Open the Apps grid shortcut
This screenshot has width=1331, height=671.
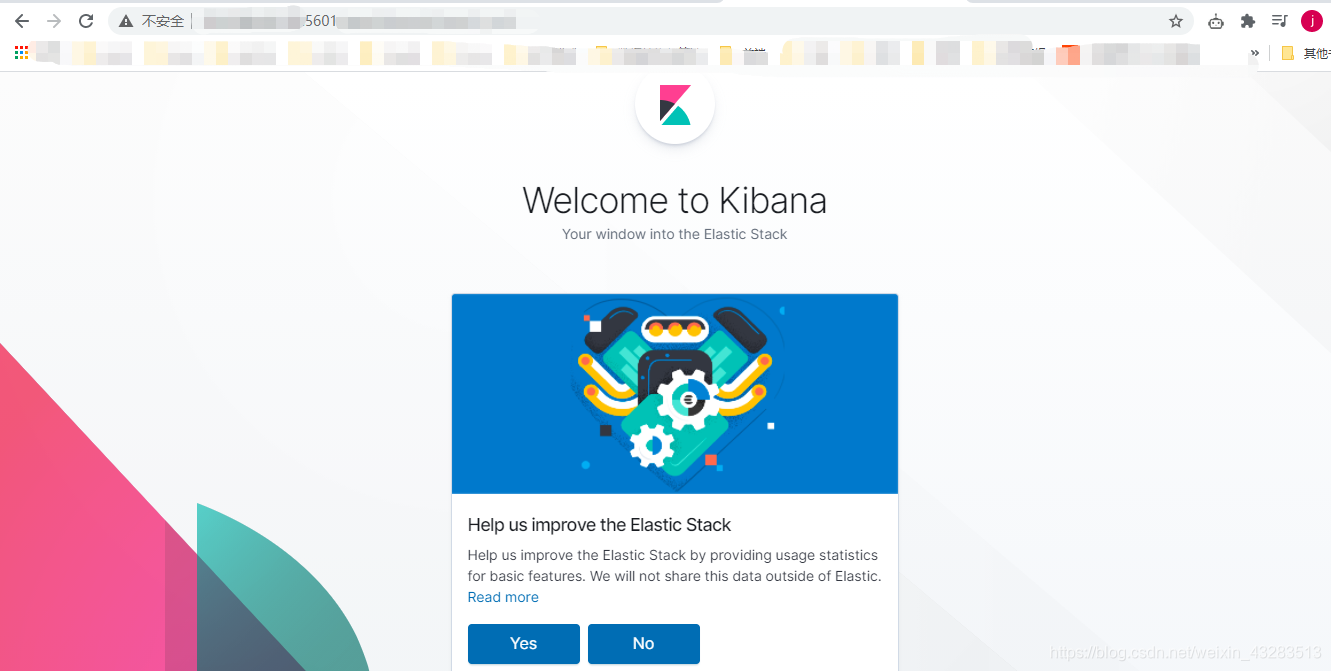coord(21,53)
